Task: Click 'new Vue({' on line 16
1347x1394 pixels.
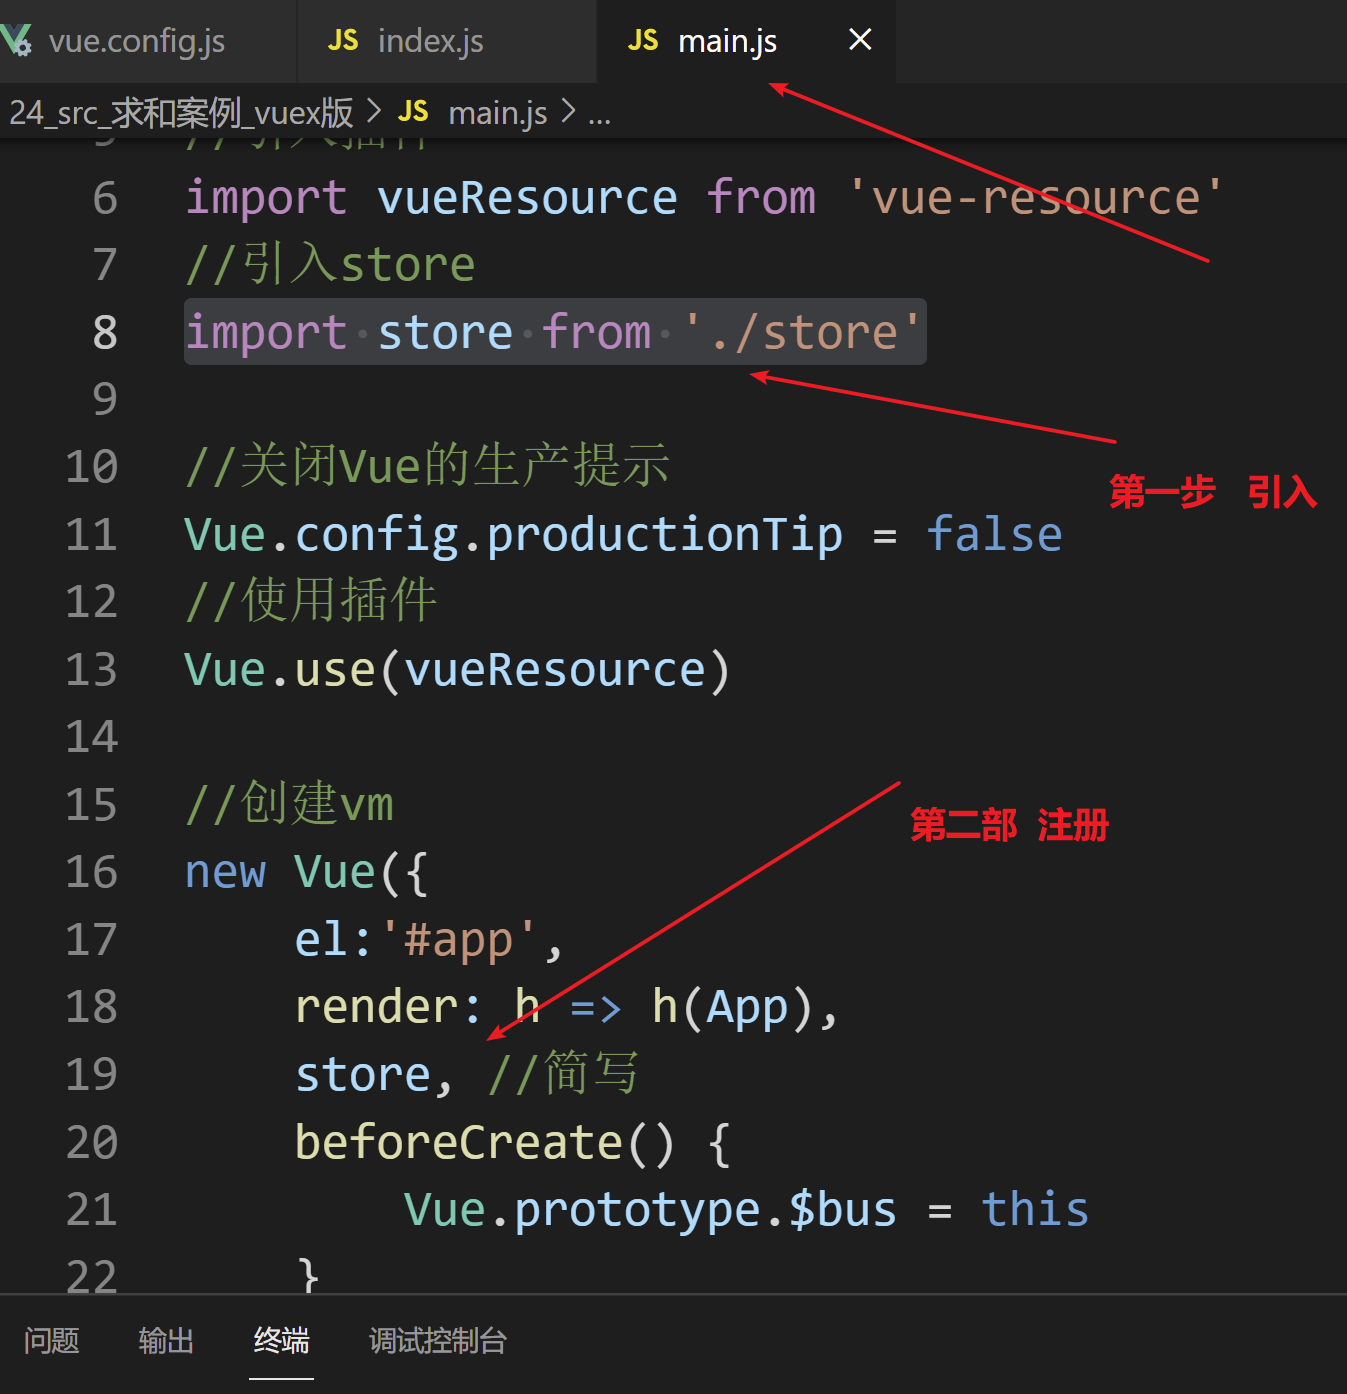Action: coord(307,872)
